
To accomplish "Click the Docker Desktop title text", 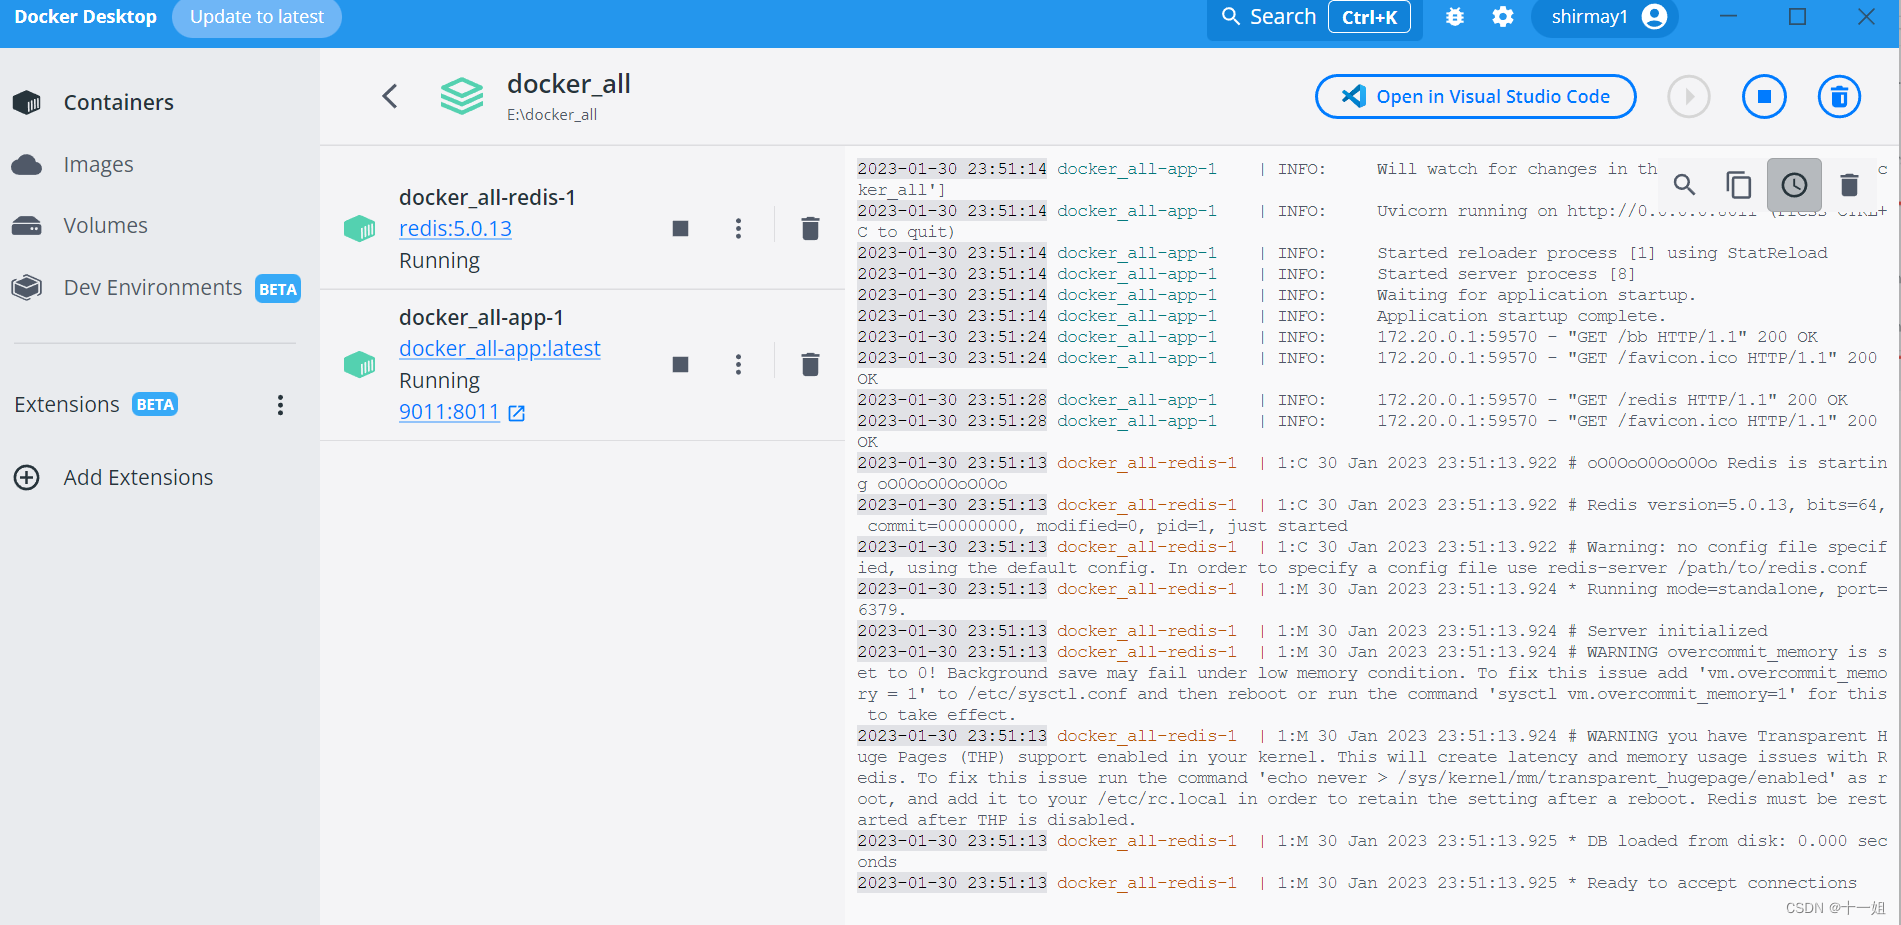I will [85, 17].
